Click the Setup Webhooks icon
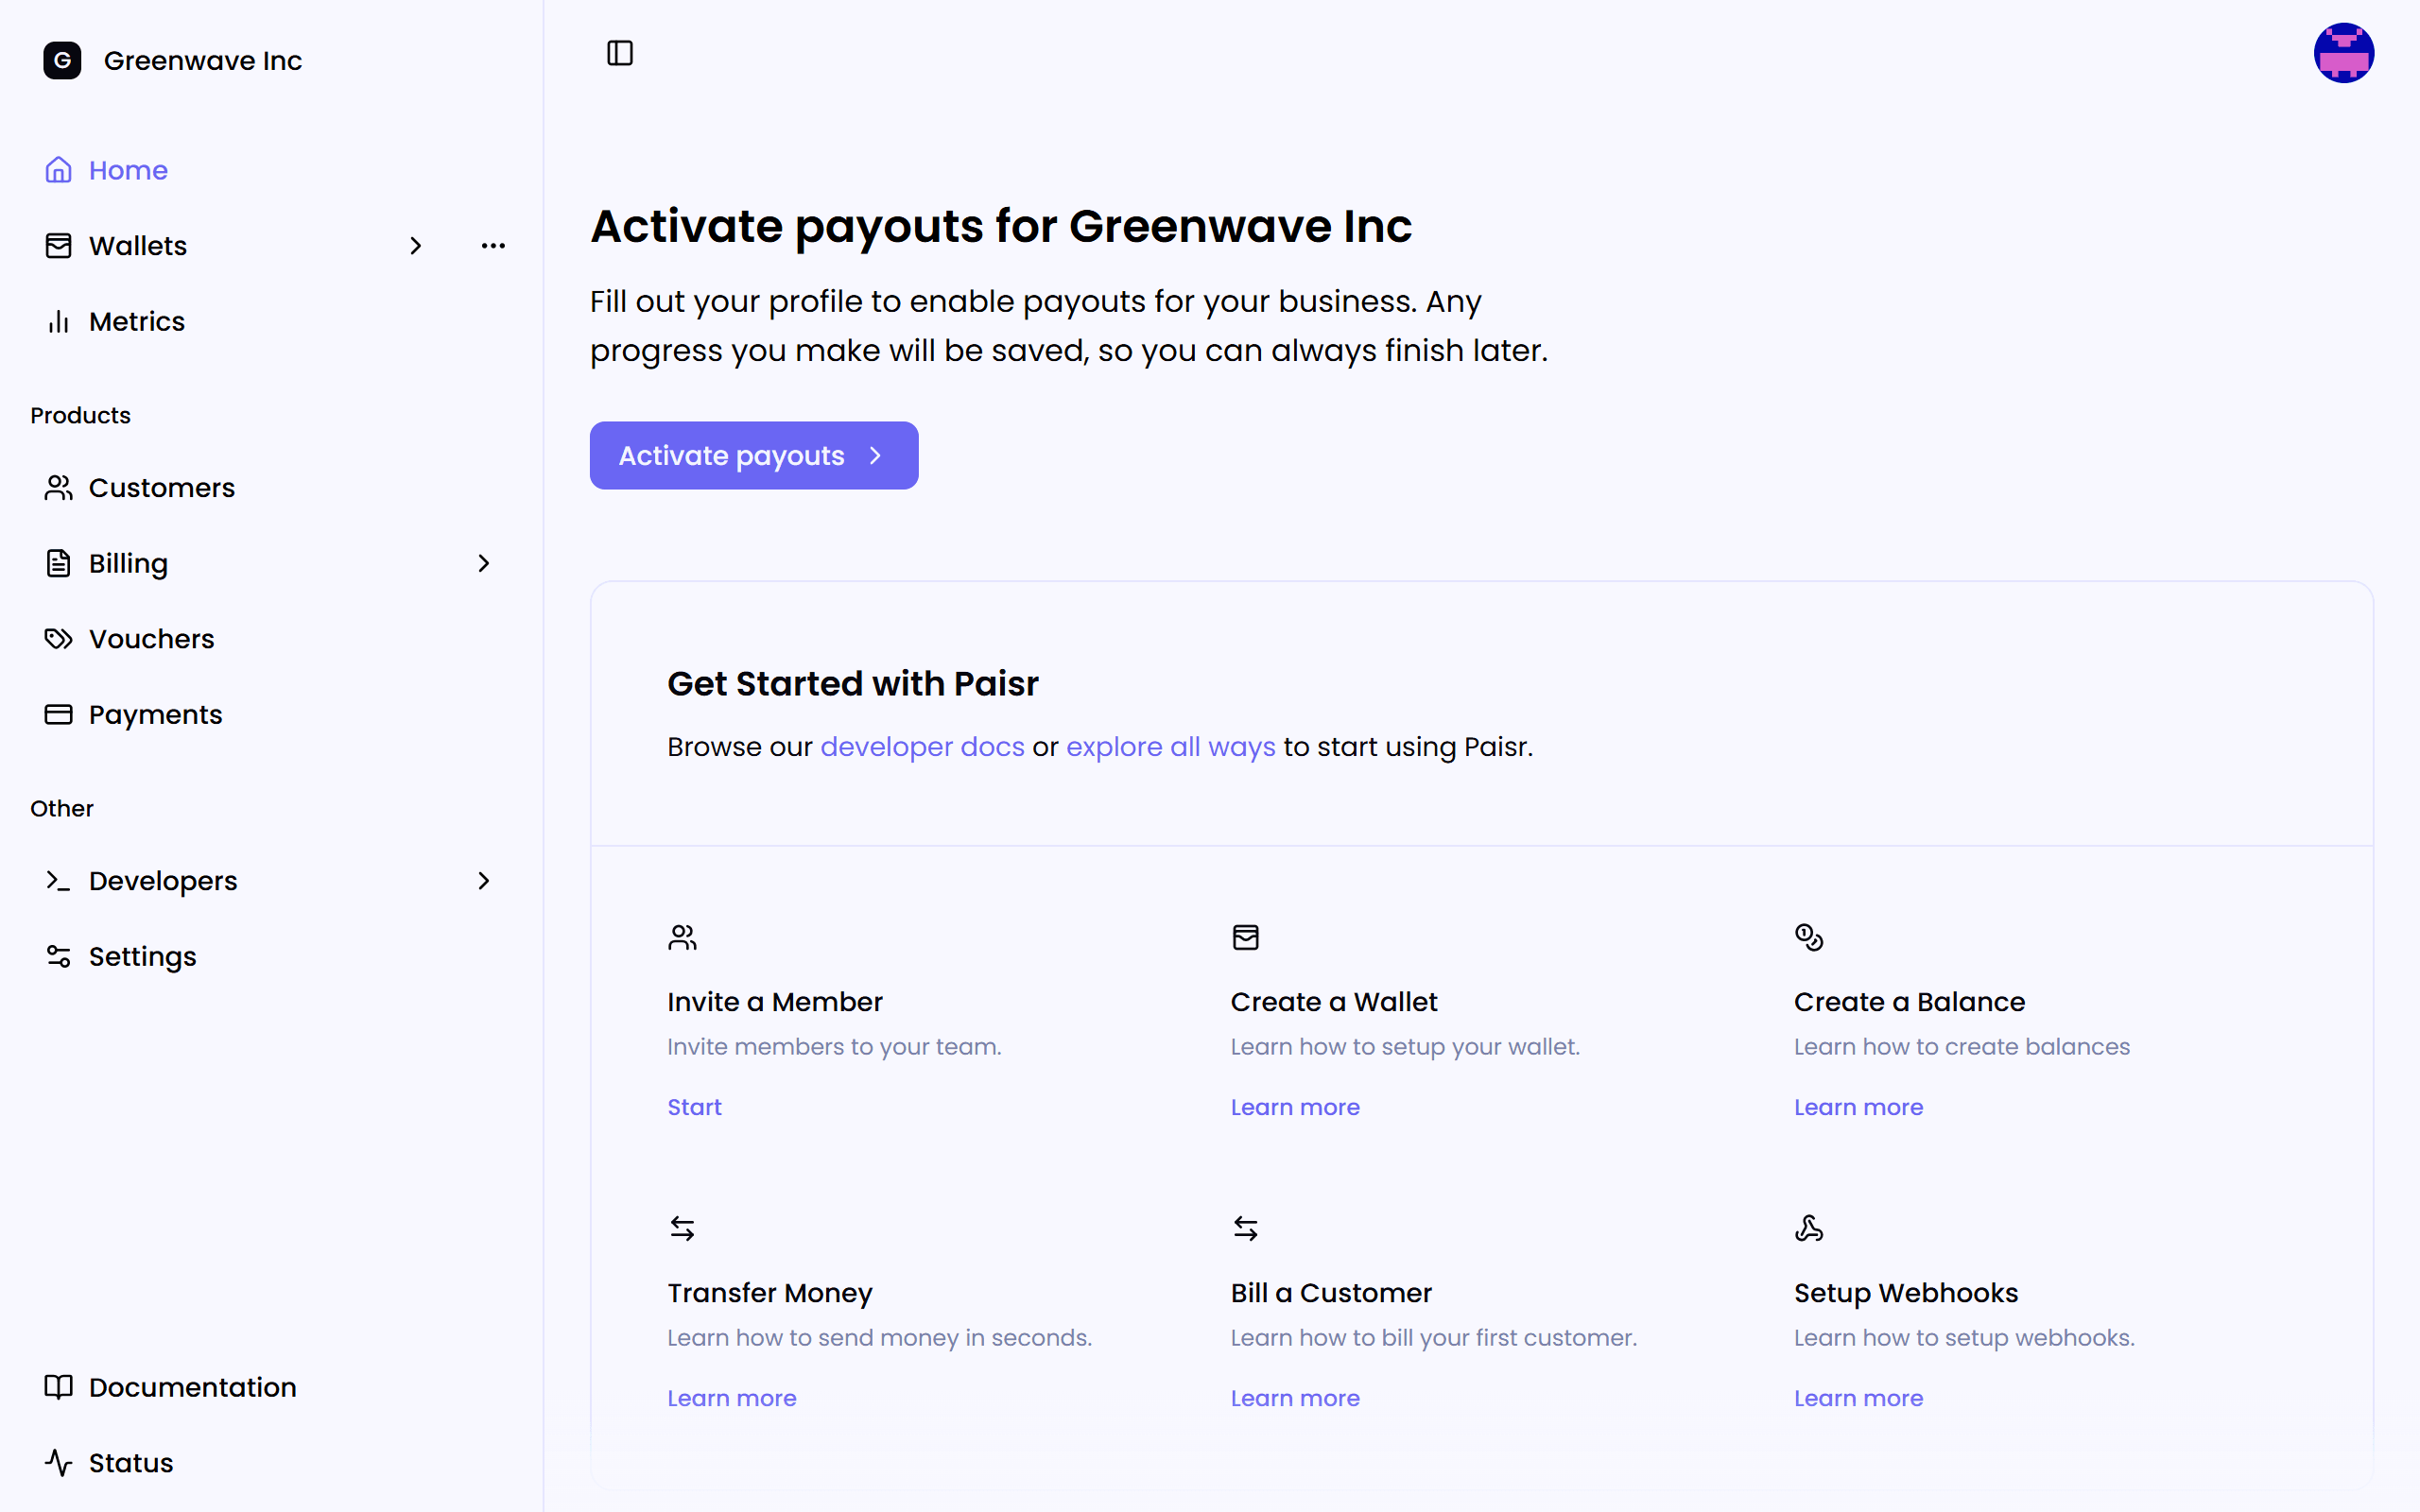 point(1808,1228)
